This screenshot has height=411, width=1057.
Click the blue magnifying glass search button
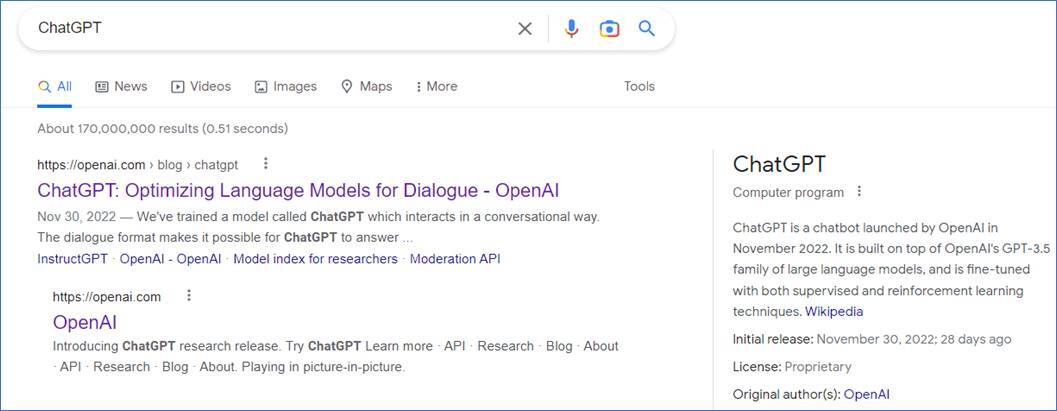tap(647, 29)
